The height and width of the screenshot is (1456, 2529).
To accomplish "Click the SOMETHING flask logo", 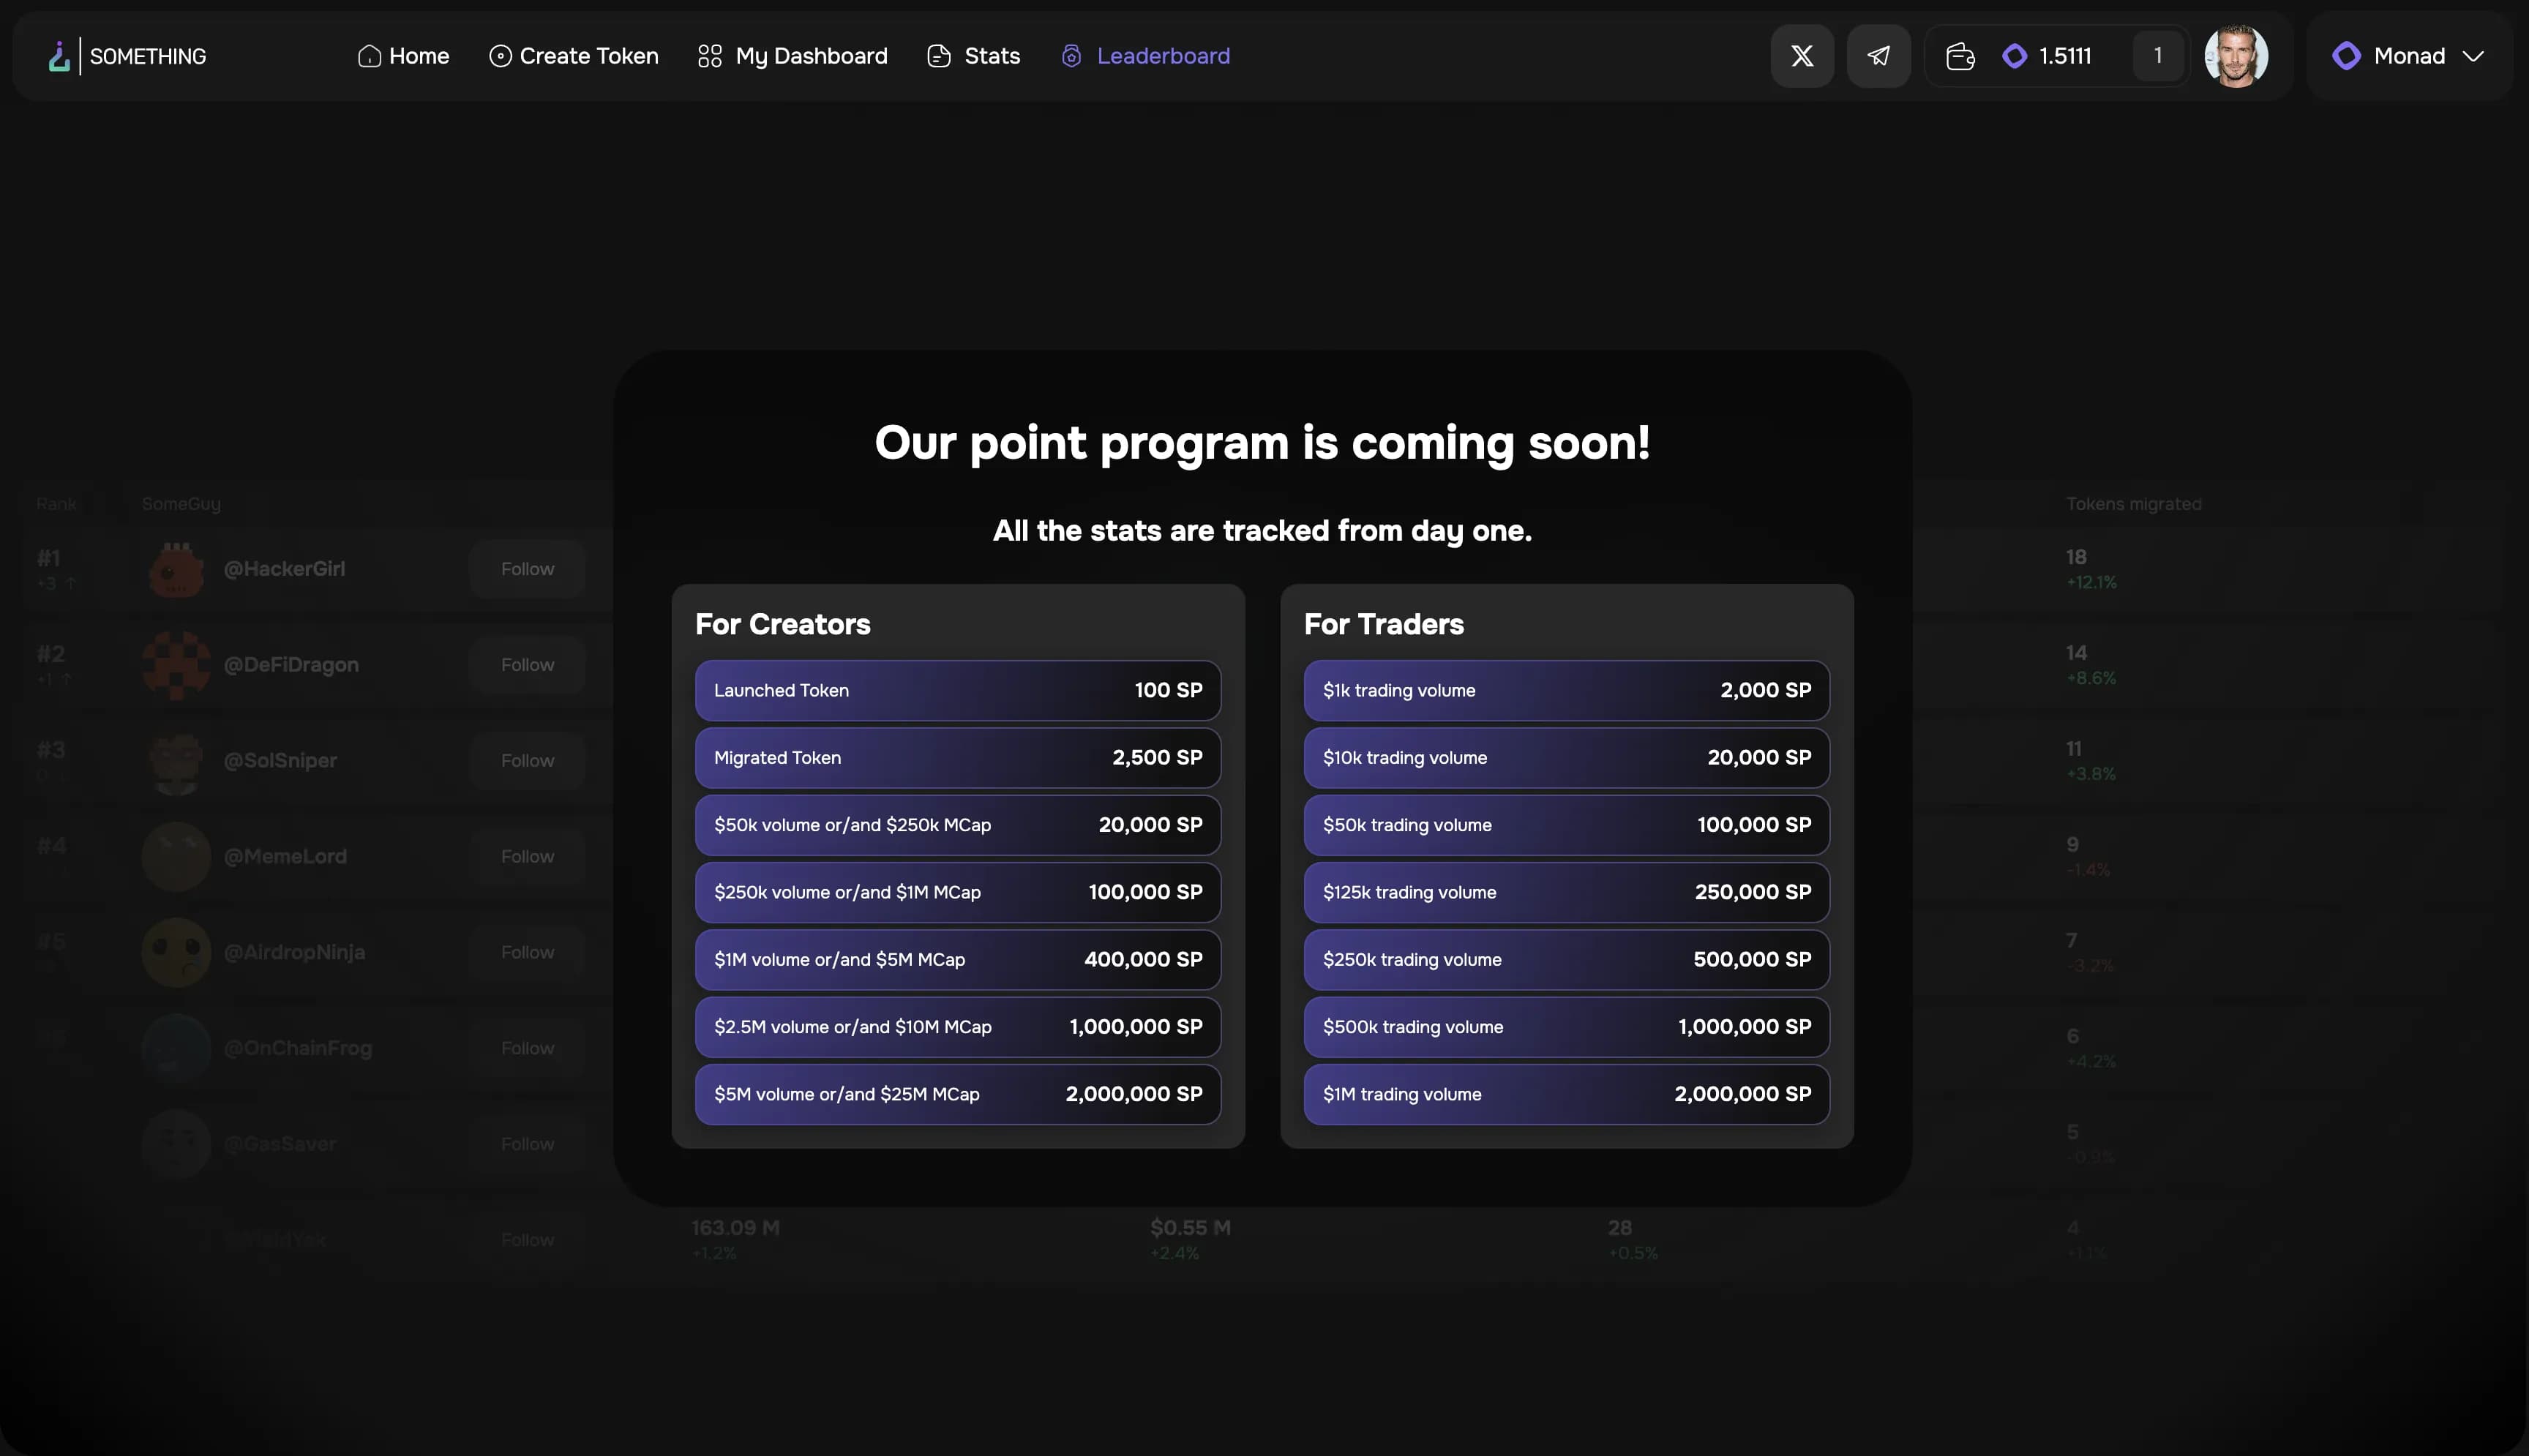I will coord(57,56).
